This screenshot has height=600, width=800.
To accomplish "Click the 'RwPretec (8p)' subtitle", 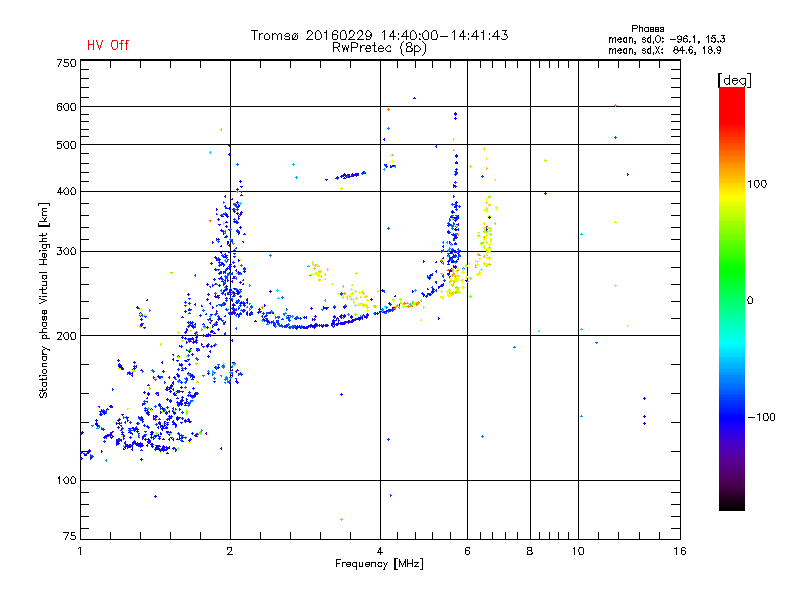I will click(x=379, y=48).
